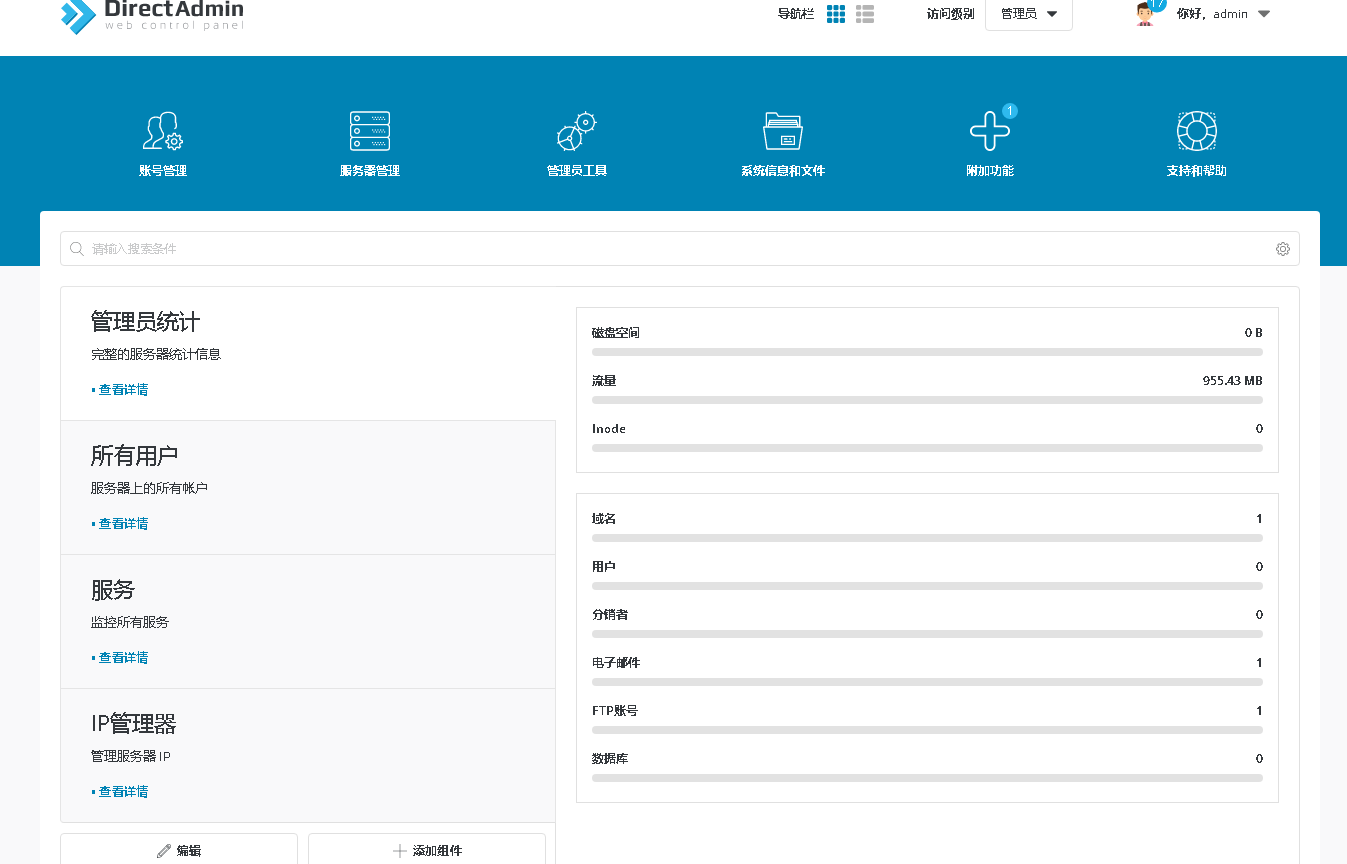Viewport: 1347px width, 864px height.
Task: Open search settings gear icon
Action: pyautogui.click(x=1283, y=249)
